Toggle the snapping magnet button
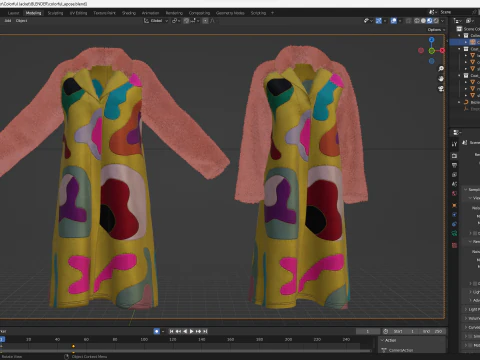Image resolution: width=480 pixels, height=360 pixels. 186,21
